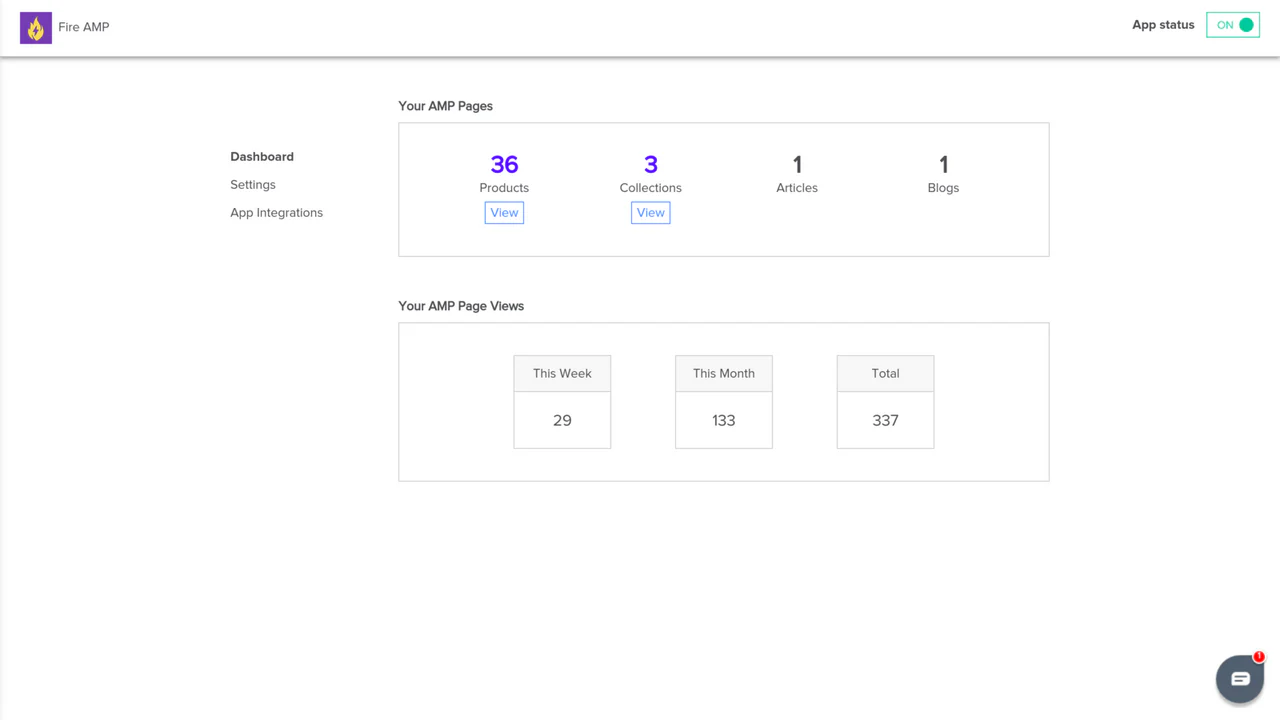Click the Your AMP Pages heading
The image size is (1280, 720).
(445, 106)
